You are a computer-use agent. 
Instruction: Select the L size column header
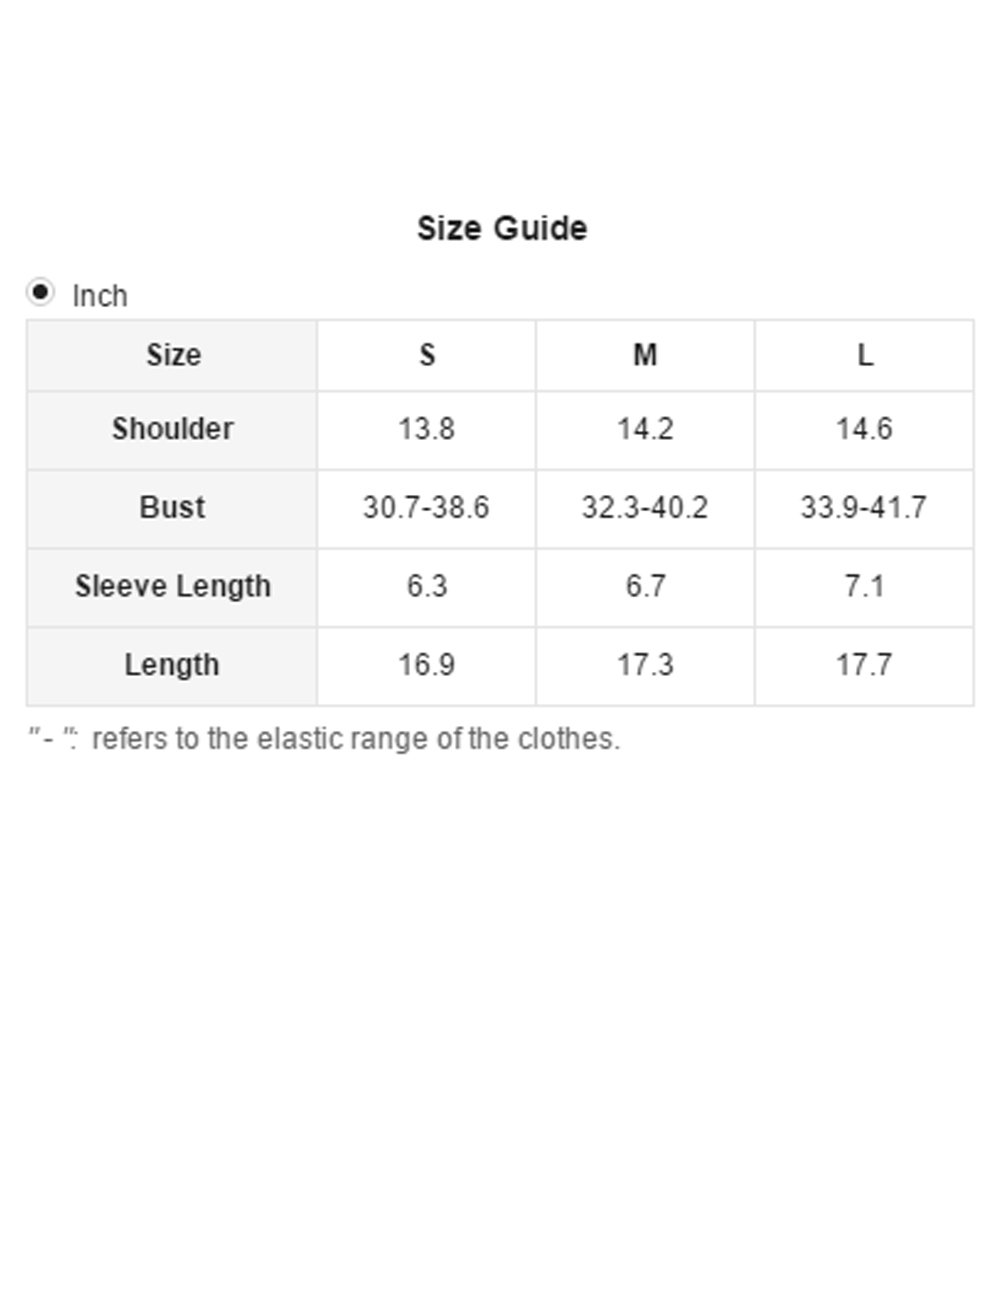tap(865, 356)
